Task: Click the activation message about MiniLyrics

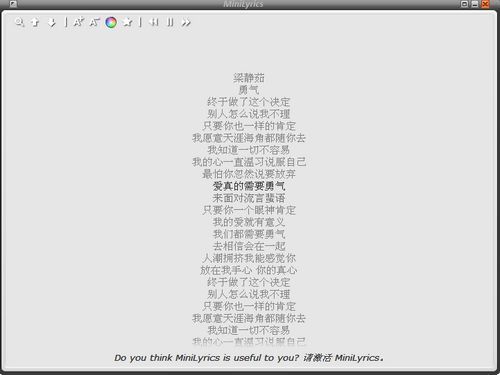Action: pyautogui.click(x=249, y=358)
